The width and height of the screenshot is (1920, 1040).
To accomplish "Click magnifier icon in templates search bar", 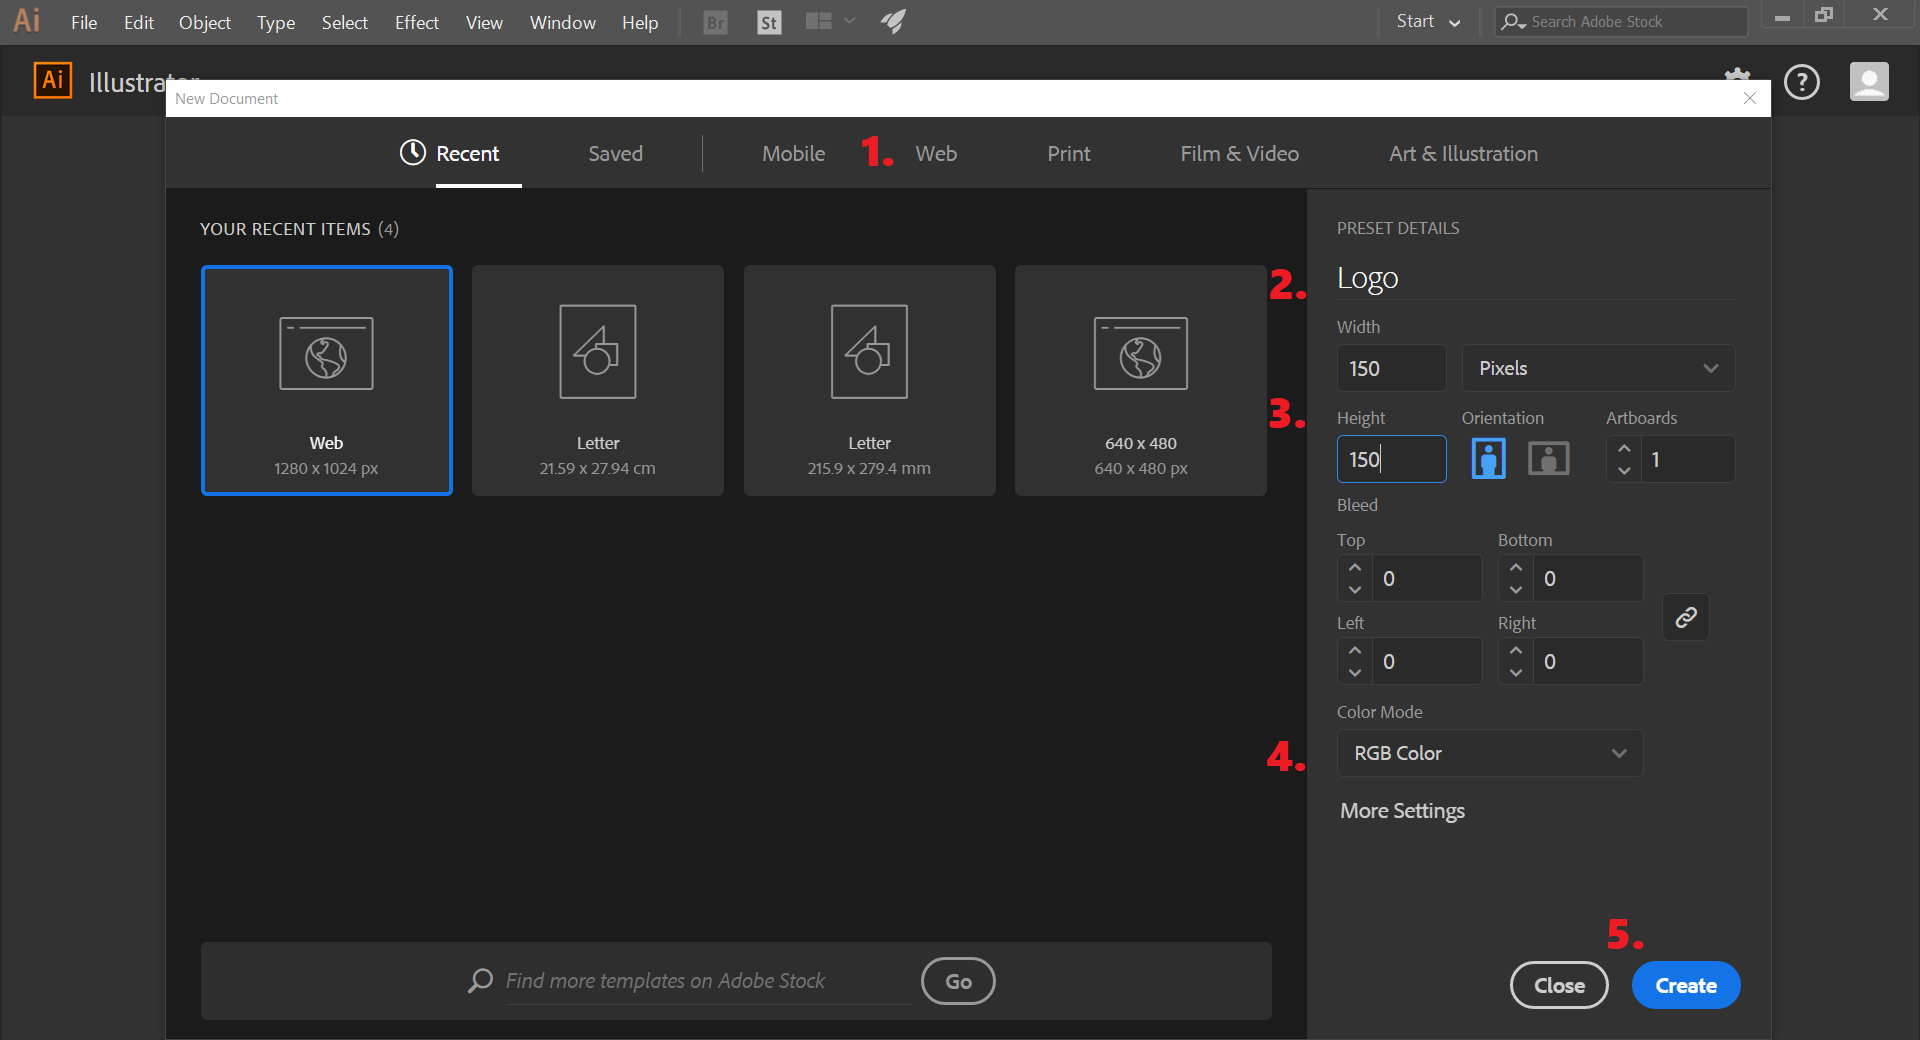I will pos(480,981).
